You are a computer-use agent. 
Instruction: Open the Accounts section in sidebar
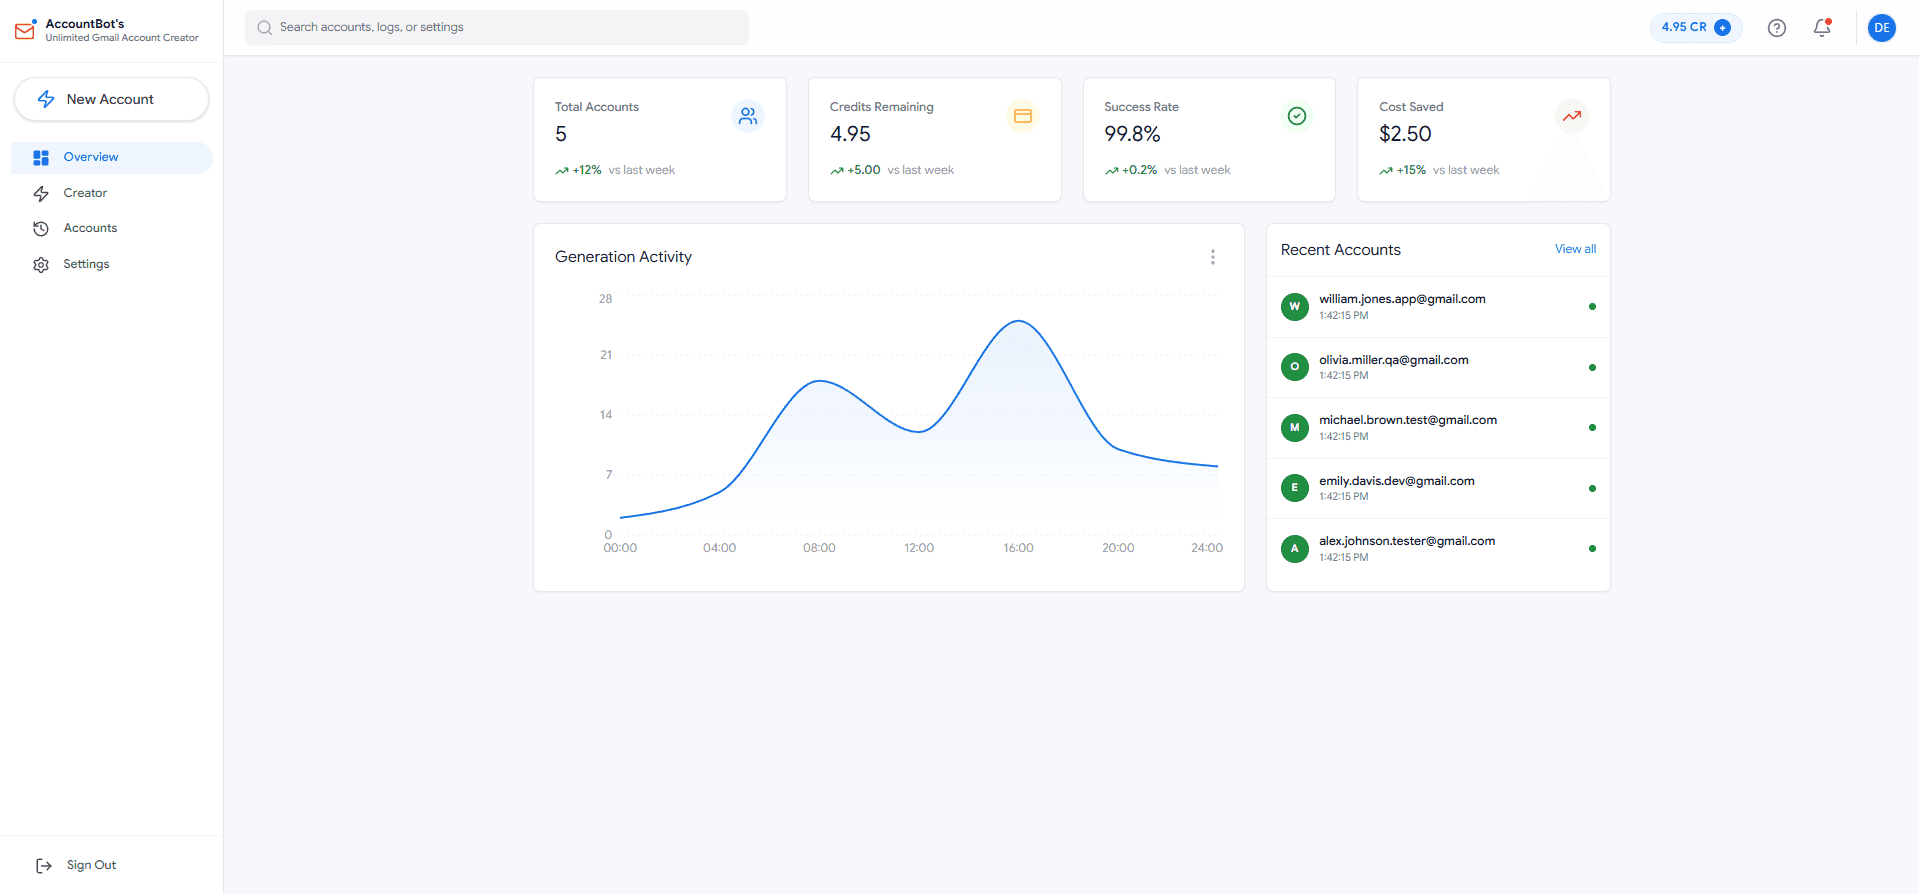click(x=90, y=228)
